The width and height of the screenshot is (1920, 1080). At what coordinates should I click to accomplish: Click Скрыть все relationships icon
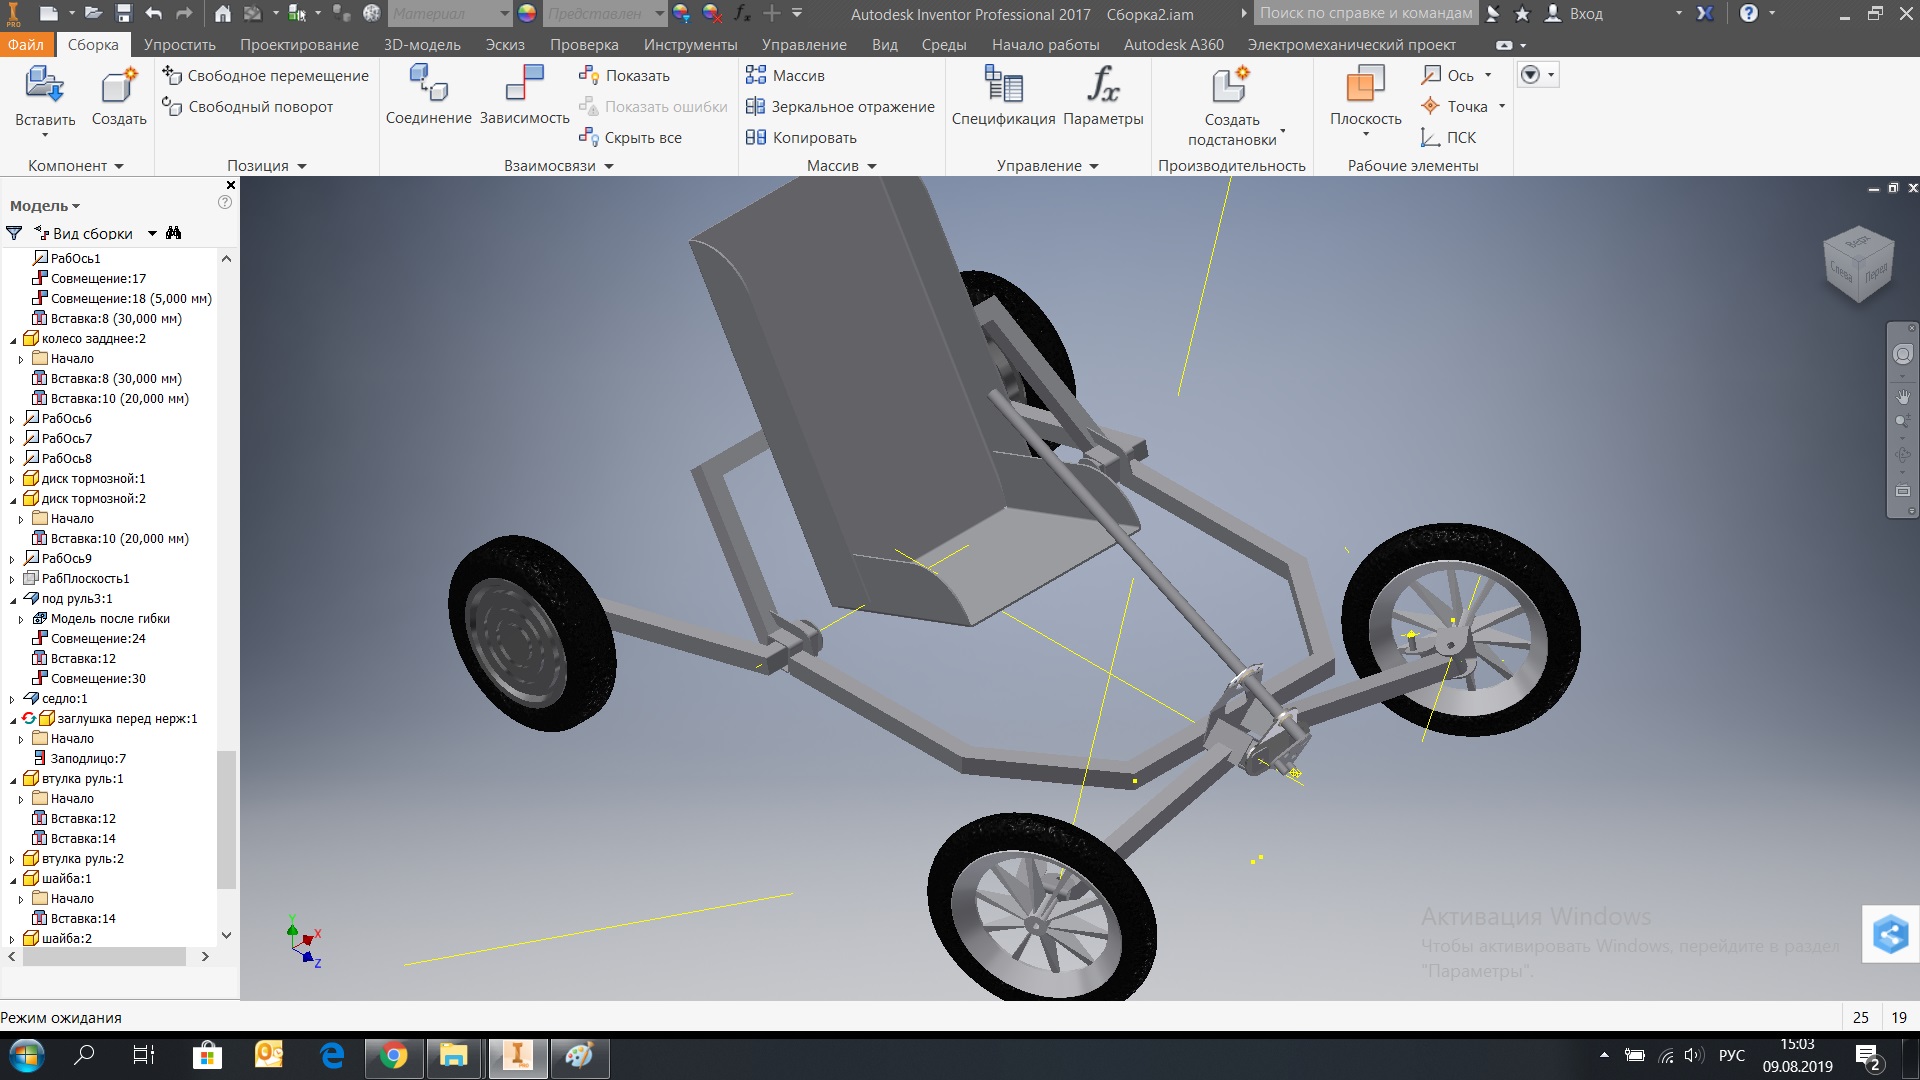click(588, 138)
